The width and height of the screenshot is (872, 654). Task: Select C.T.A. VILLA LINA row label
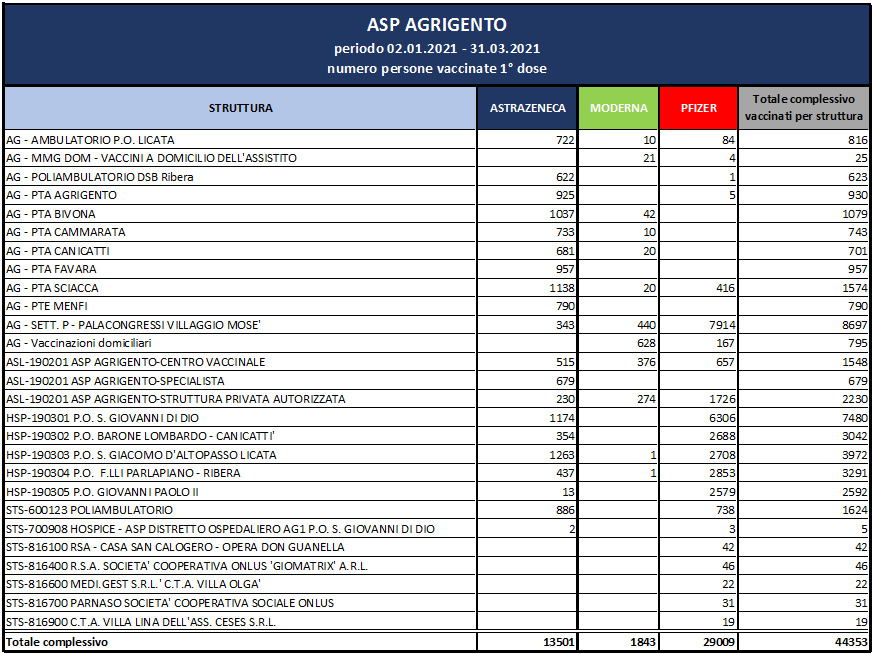point(141,622)
